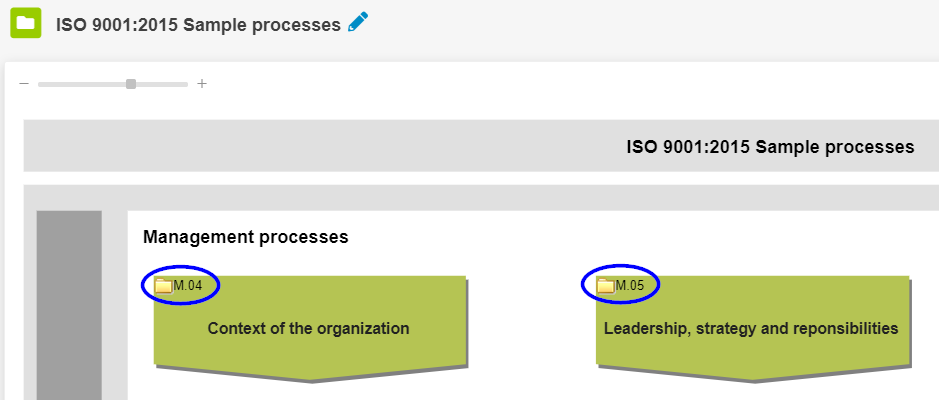This screenshot has width=939, height=400.
Task: Click the green folder icon beside the title
Action: point(25,23)
